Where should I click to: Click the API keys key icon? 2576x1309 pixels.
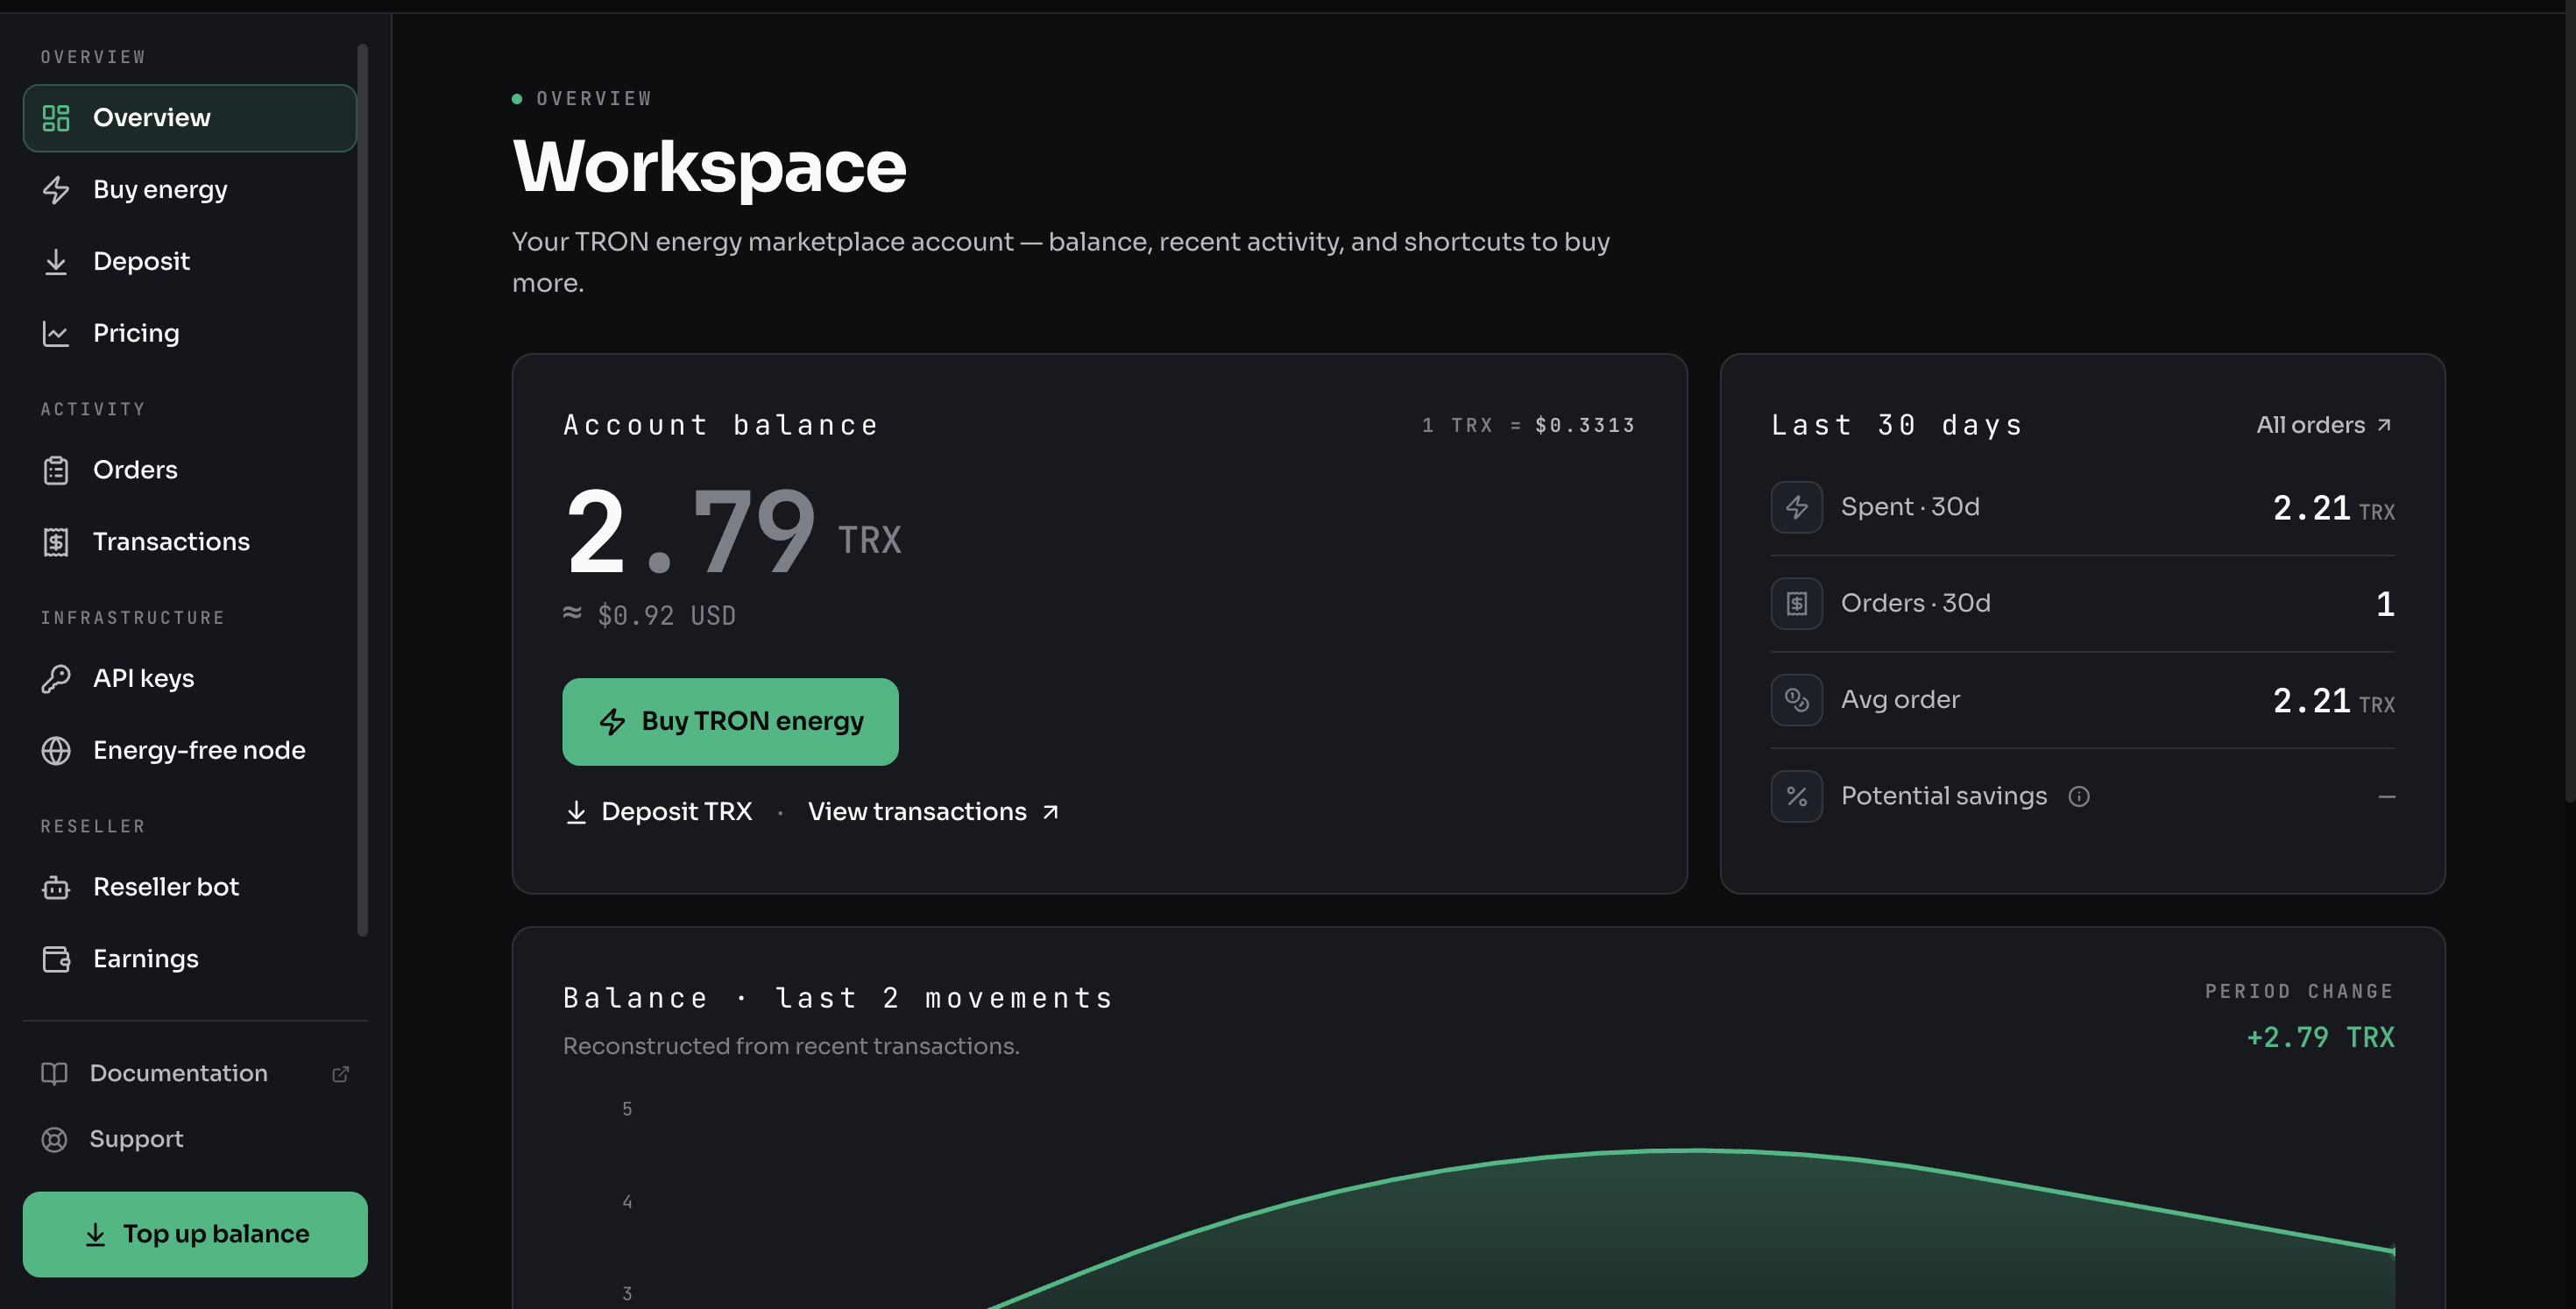point(56,679)
